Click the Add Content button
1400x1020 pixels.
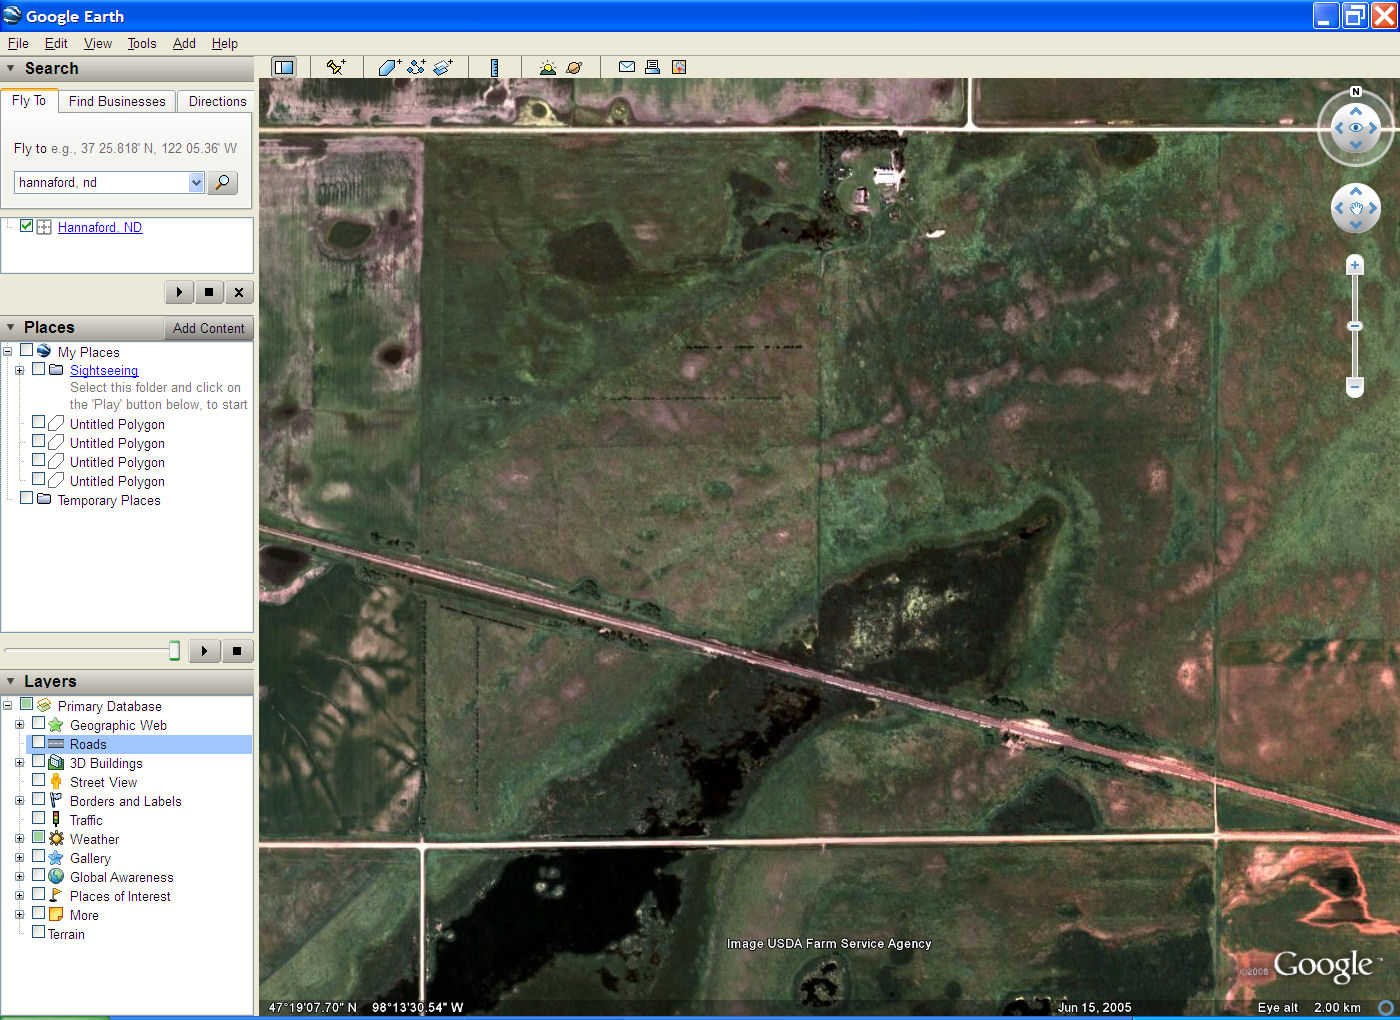click(x=208, y=328)
